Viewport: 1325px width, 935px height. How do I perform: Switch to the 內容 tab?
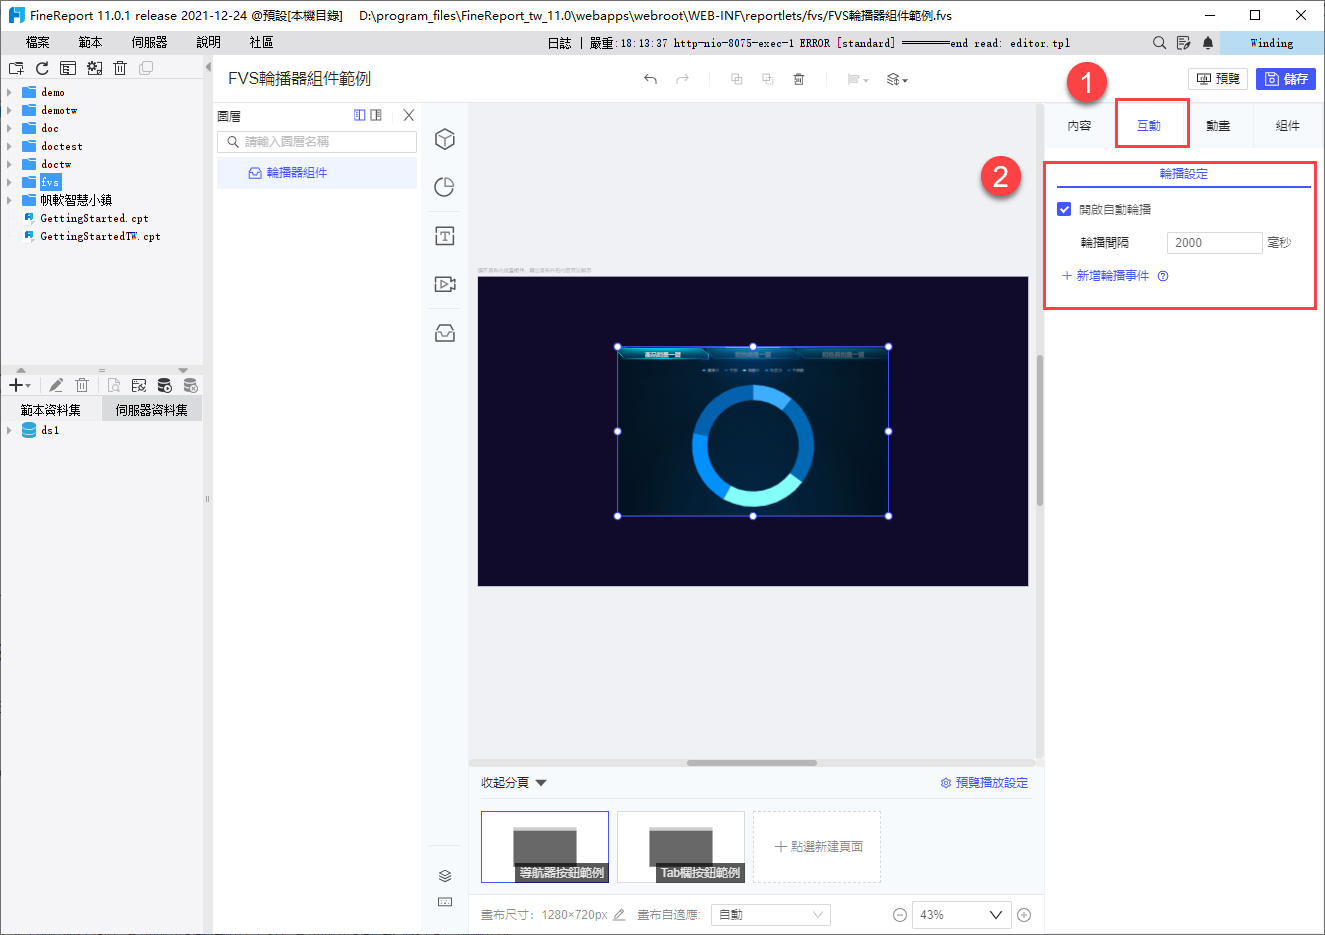1079,126
